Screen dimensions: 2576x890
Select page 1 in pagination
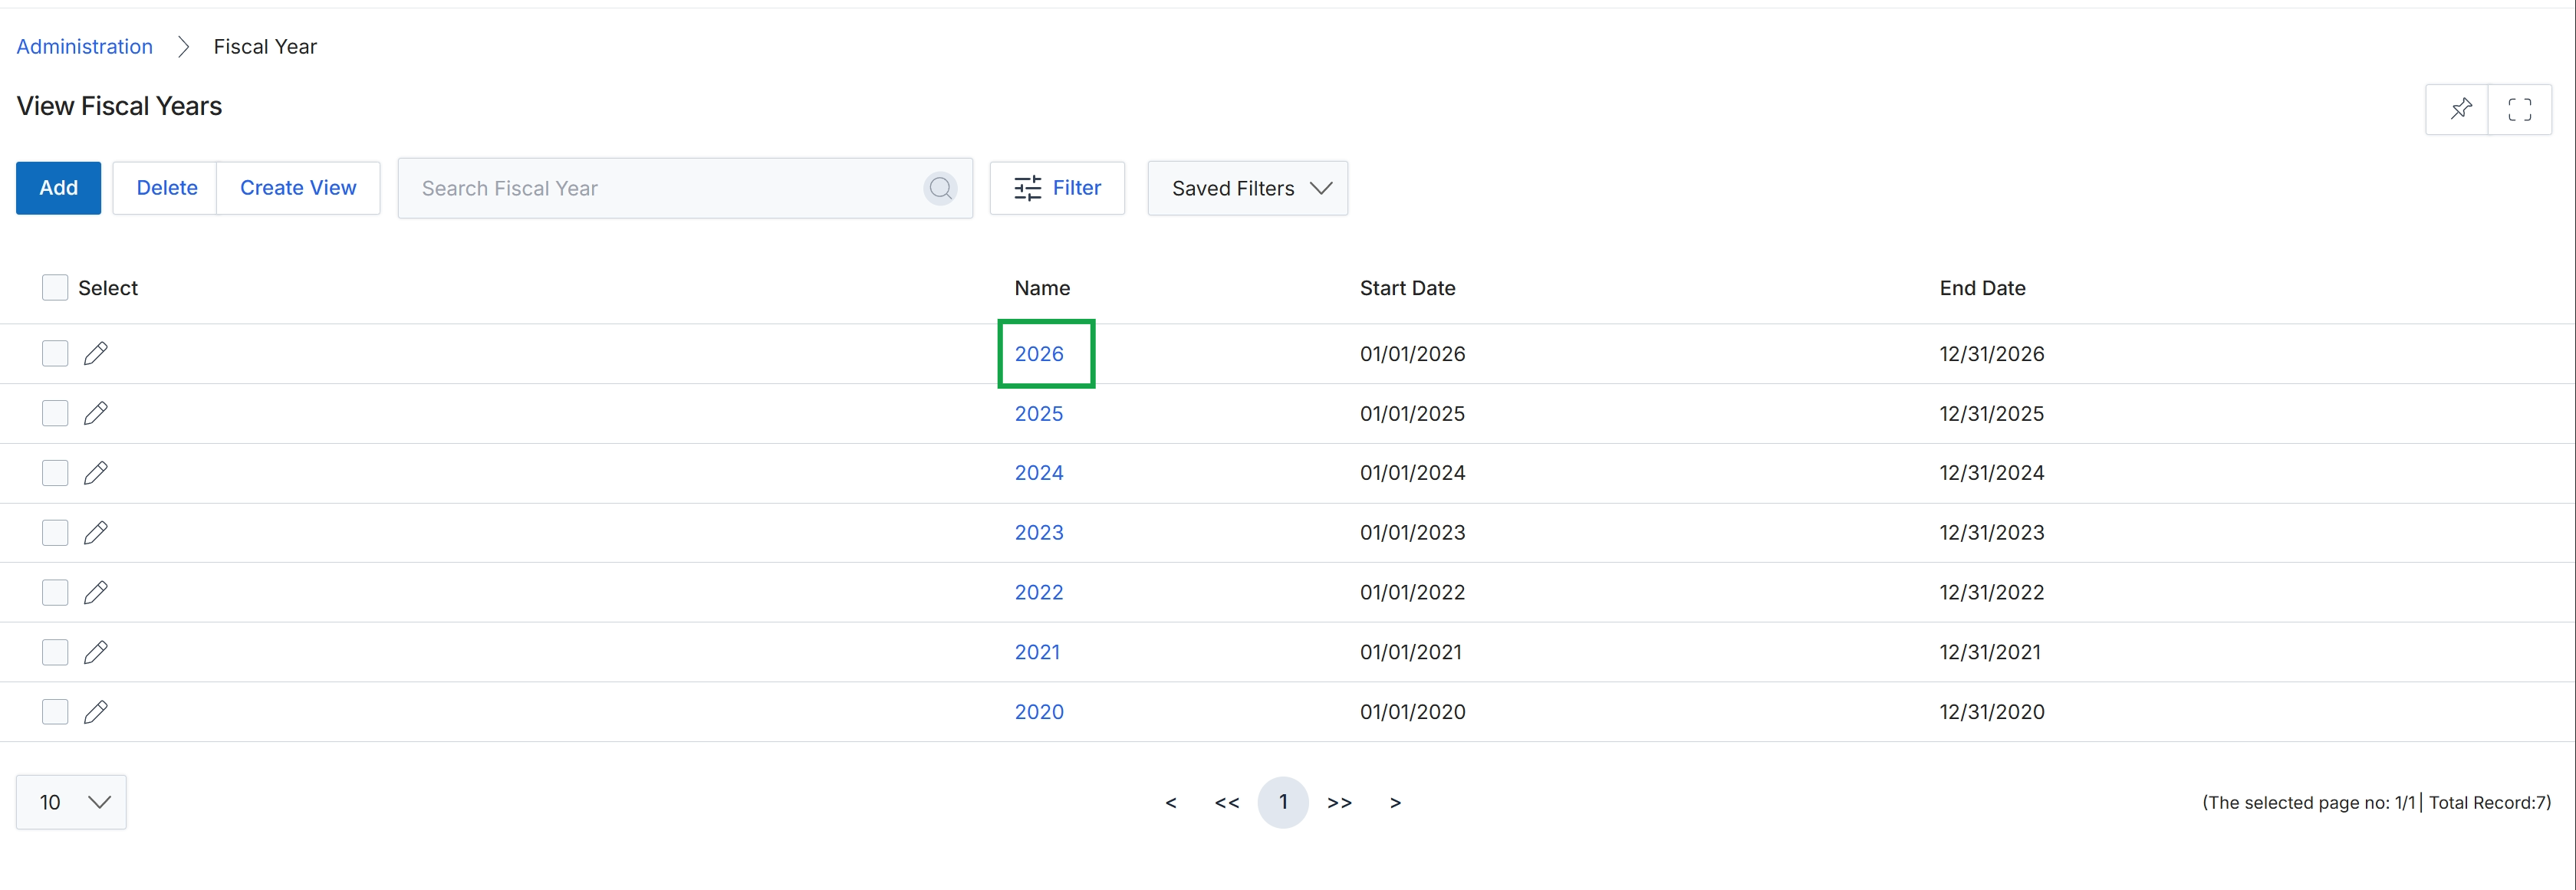[x=1283, y=802]
